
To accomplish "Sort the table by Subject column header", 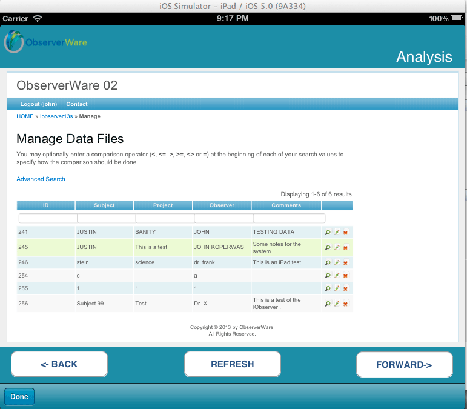I will (104, 205).
